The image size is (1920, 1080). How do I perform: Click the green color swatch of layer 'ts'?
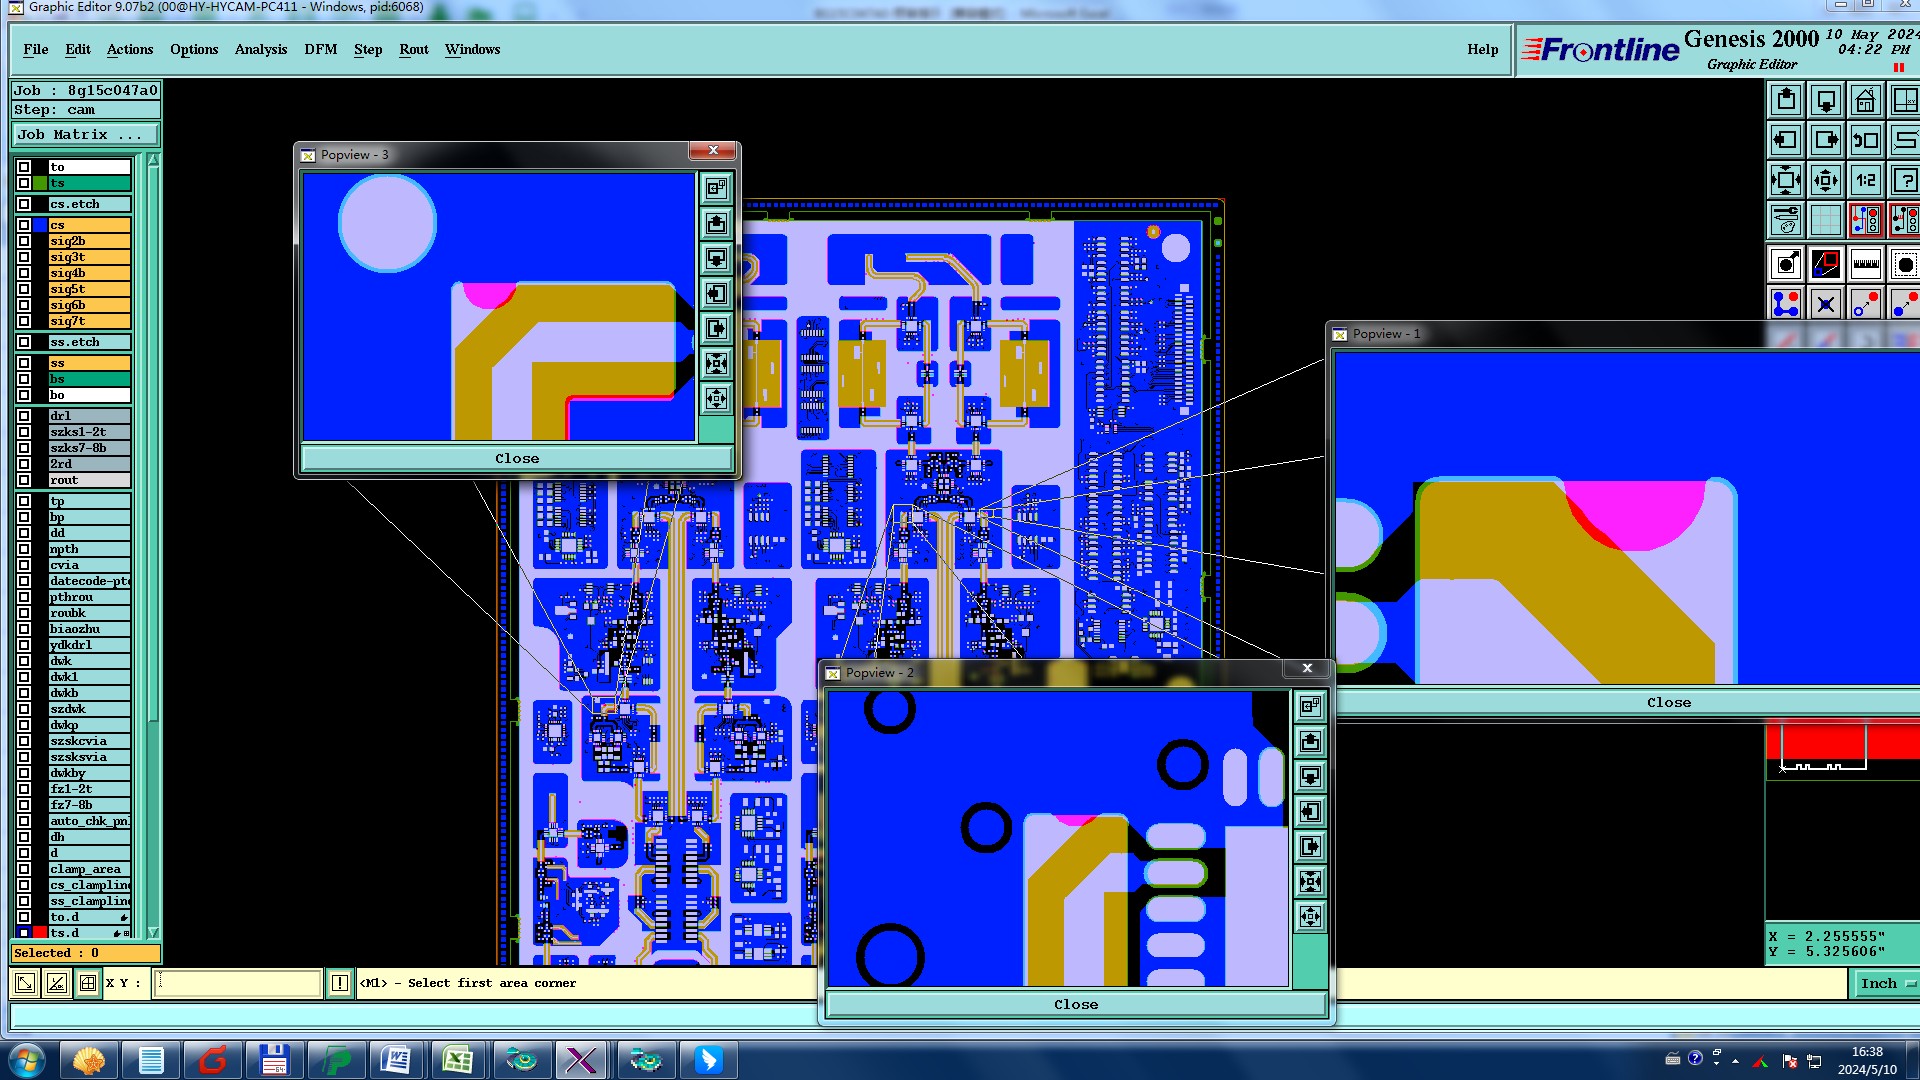click(40, 183)
